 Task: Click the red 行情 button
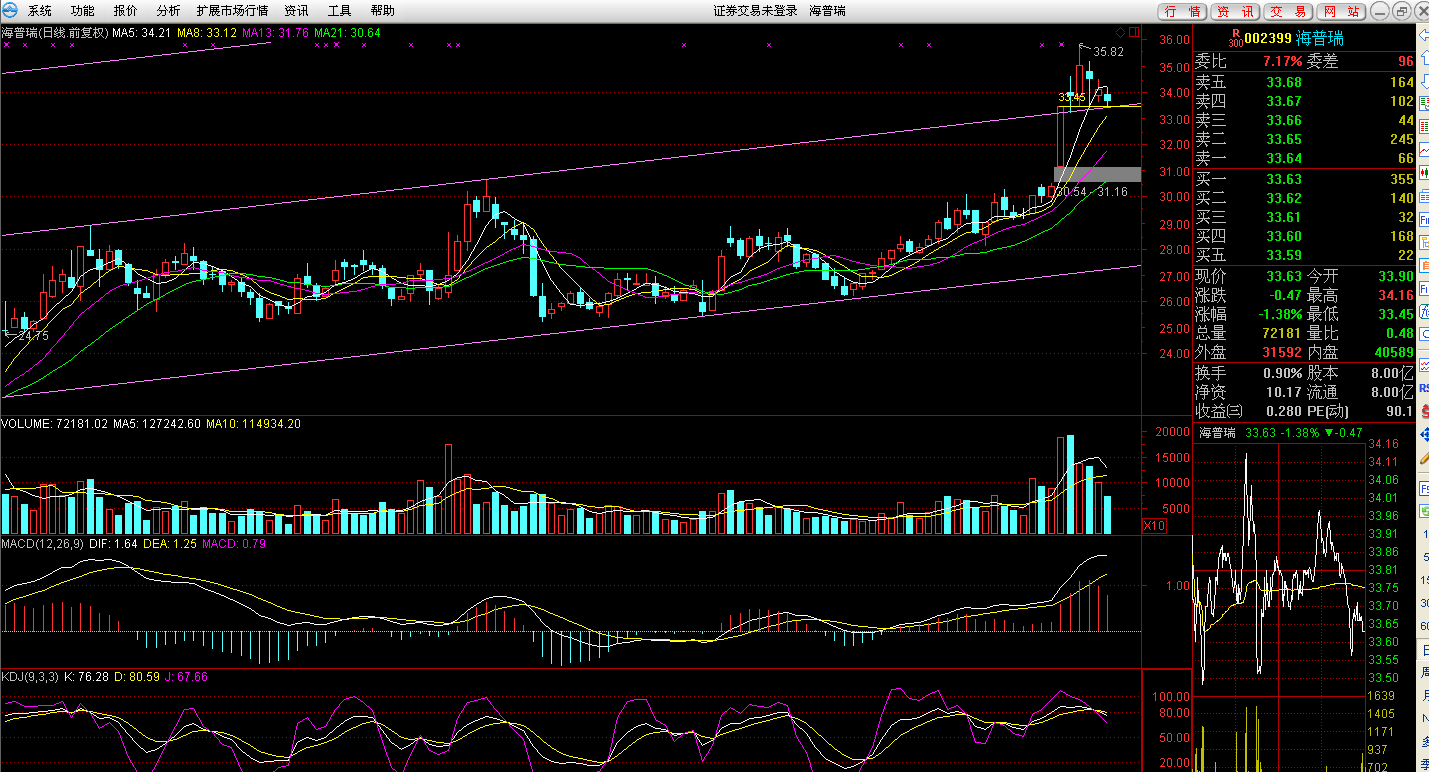coord(1183,11)
